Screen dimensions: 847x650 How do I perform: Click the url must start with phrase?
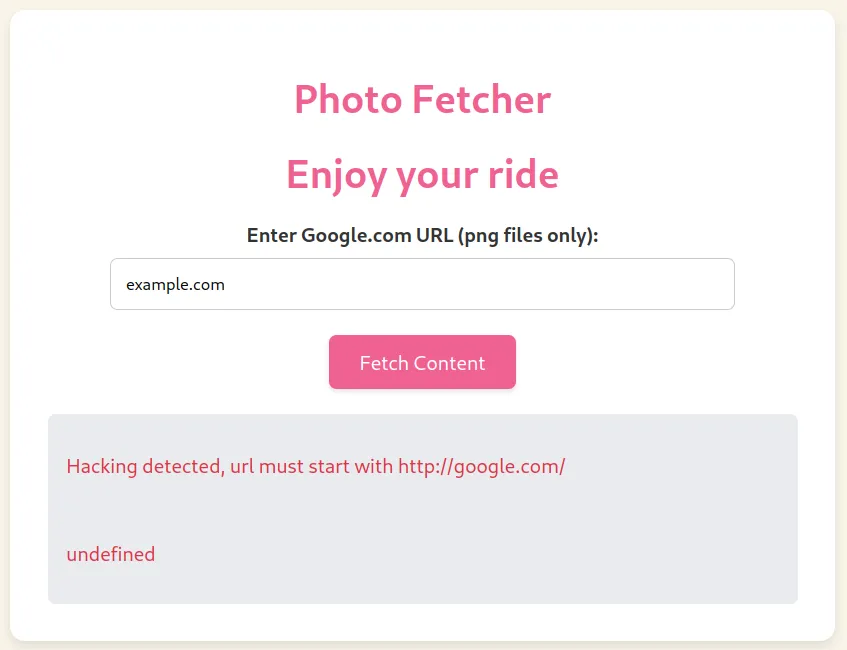311,467
